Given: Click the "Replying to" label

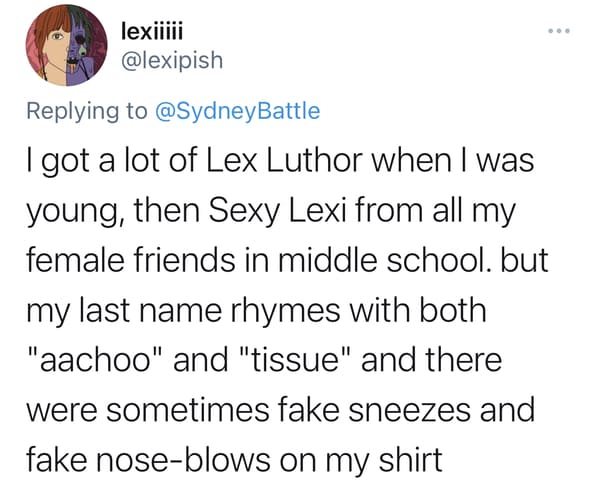Looking at the screenshot, I should coord(87,111).
